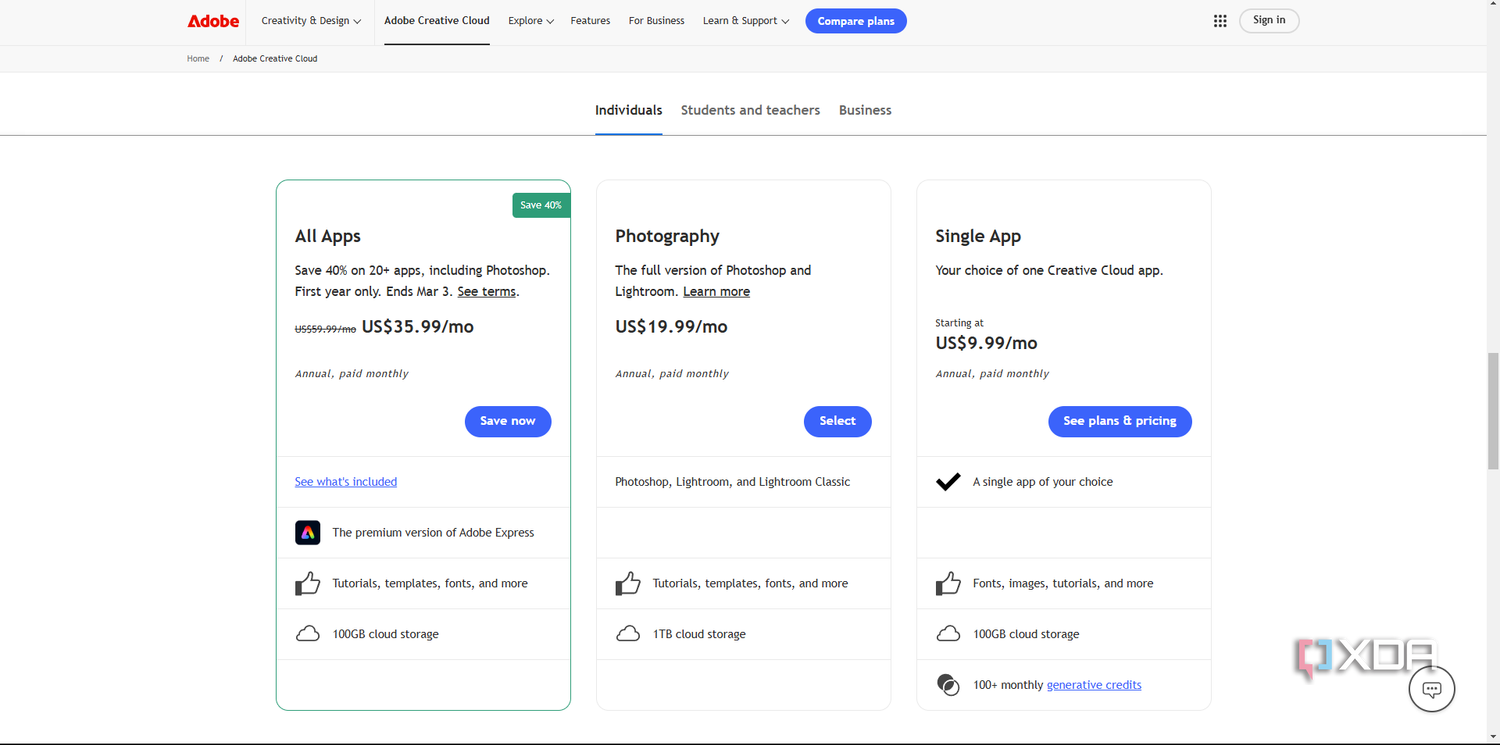Expand the Explore dropdown
The width and height of the screenshot is (1500, 745).
tap(530, 21)
